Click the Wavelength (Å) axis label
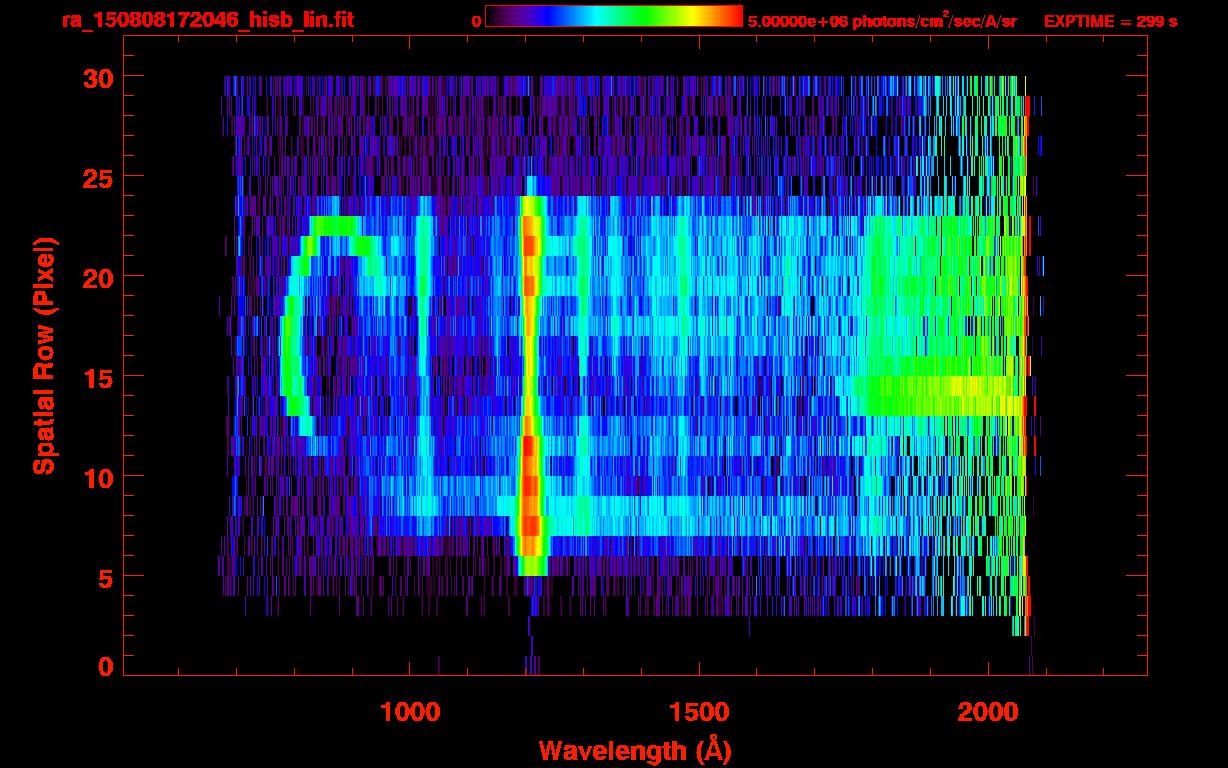Viewport: 1228px width, 768px height. (x=637, y=750)
